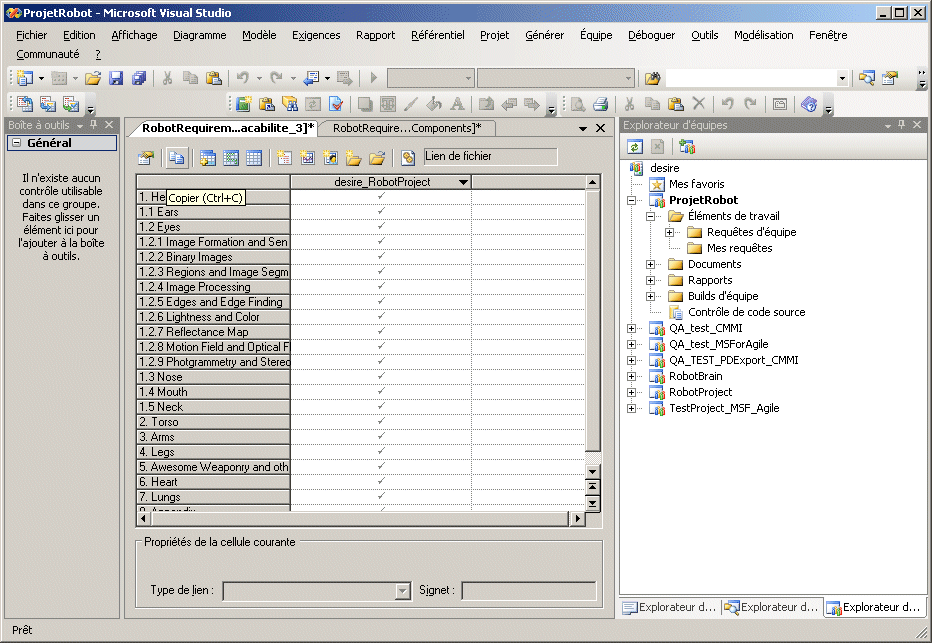Switch to the RobotRequire...Components tab
This screenshot has width=932, height=643.
[x=406, y=128]
